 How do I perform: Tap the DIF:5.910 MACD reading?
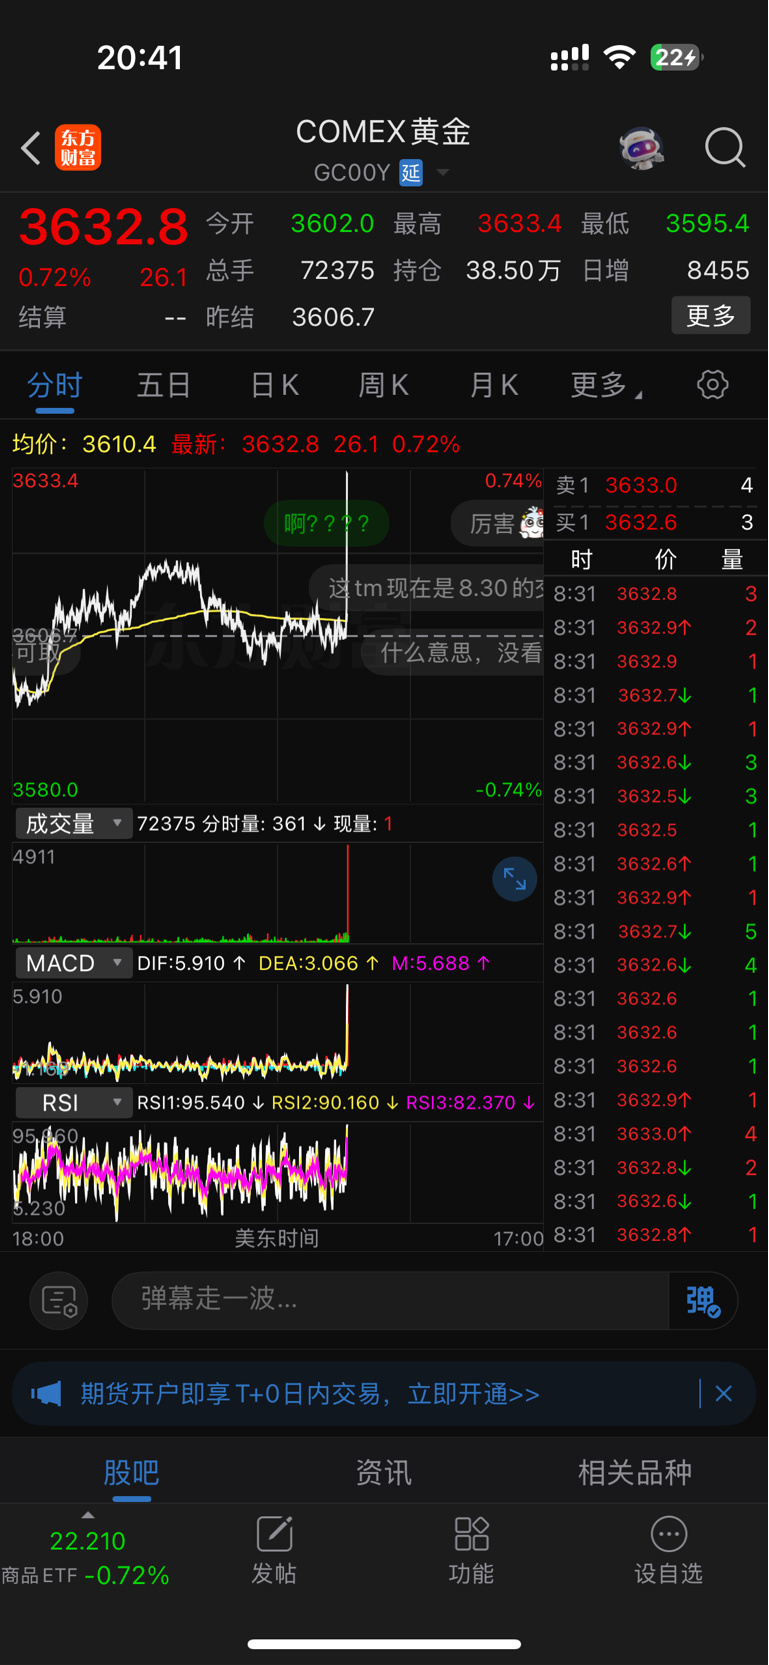point(191,963)
